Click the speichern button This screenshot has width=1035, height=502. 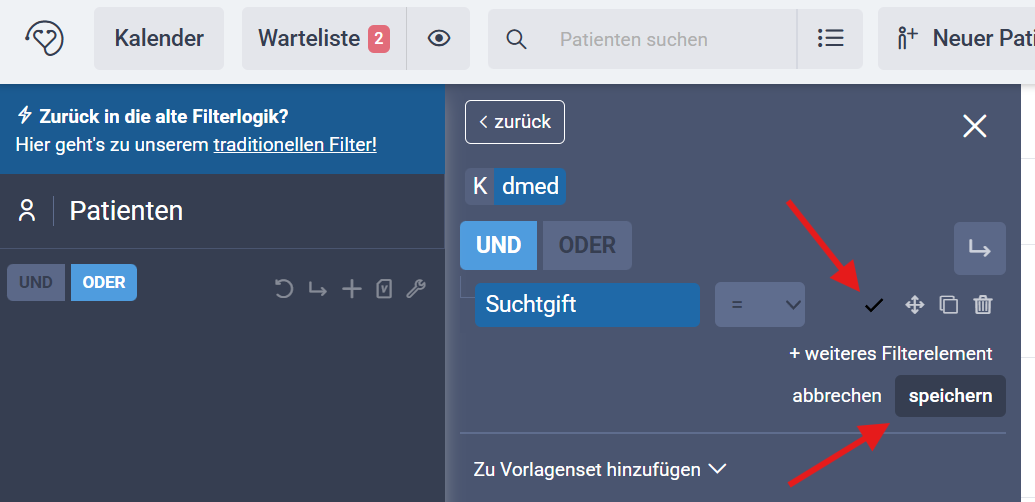[950, 396]
